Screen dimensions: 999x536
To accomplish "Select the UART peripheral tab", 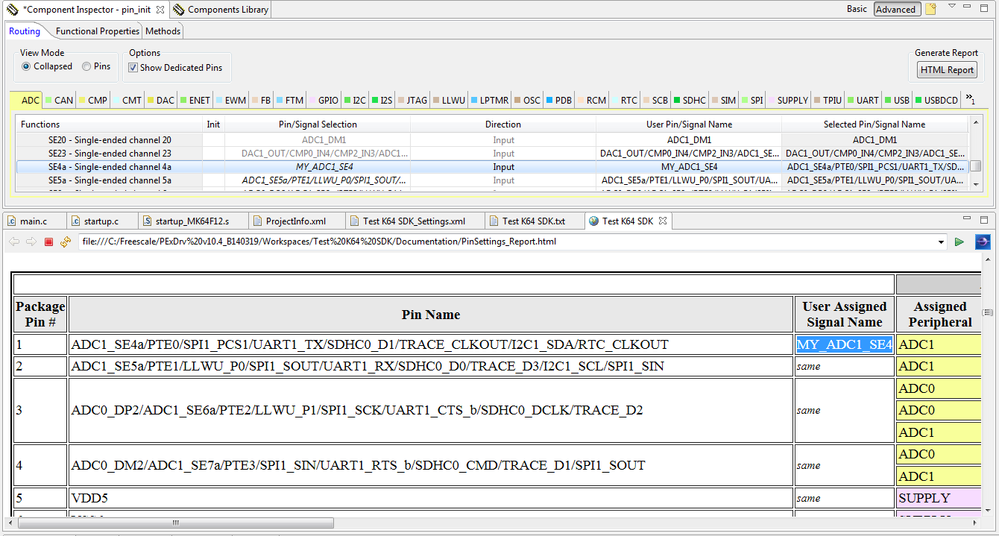I will 863,100.
